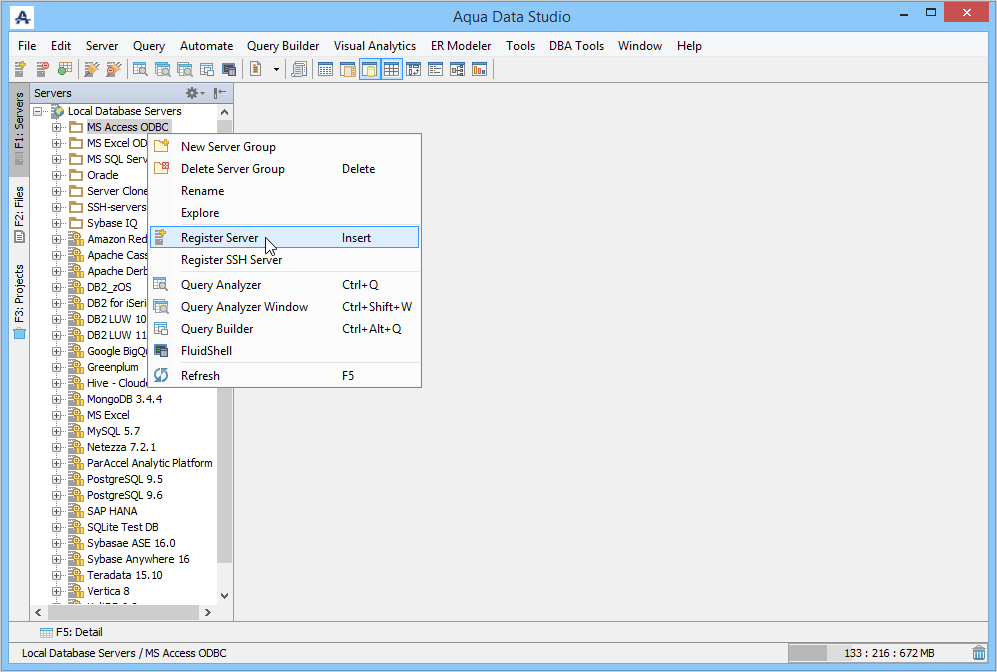
Task: Open Query Analyzer from the toolbar
Action: click(x=140, y=69)
